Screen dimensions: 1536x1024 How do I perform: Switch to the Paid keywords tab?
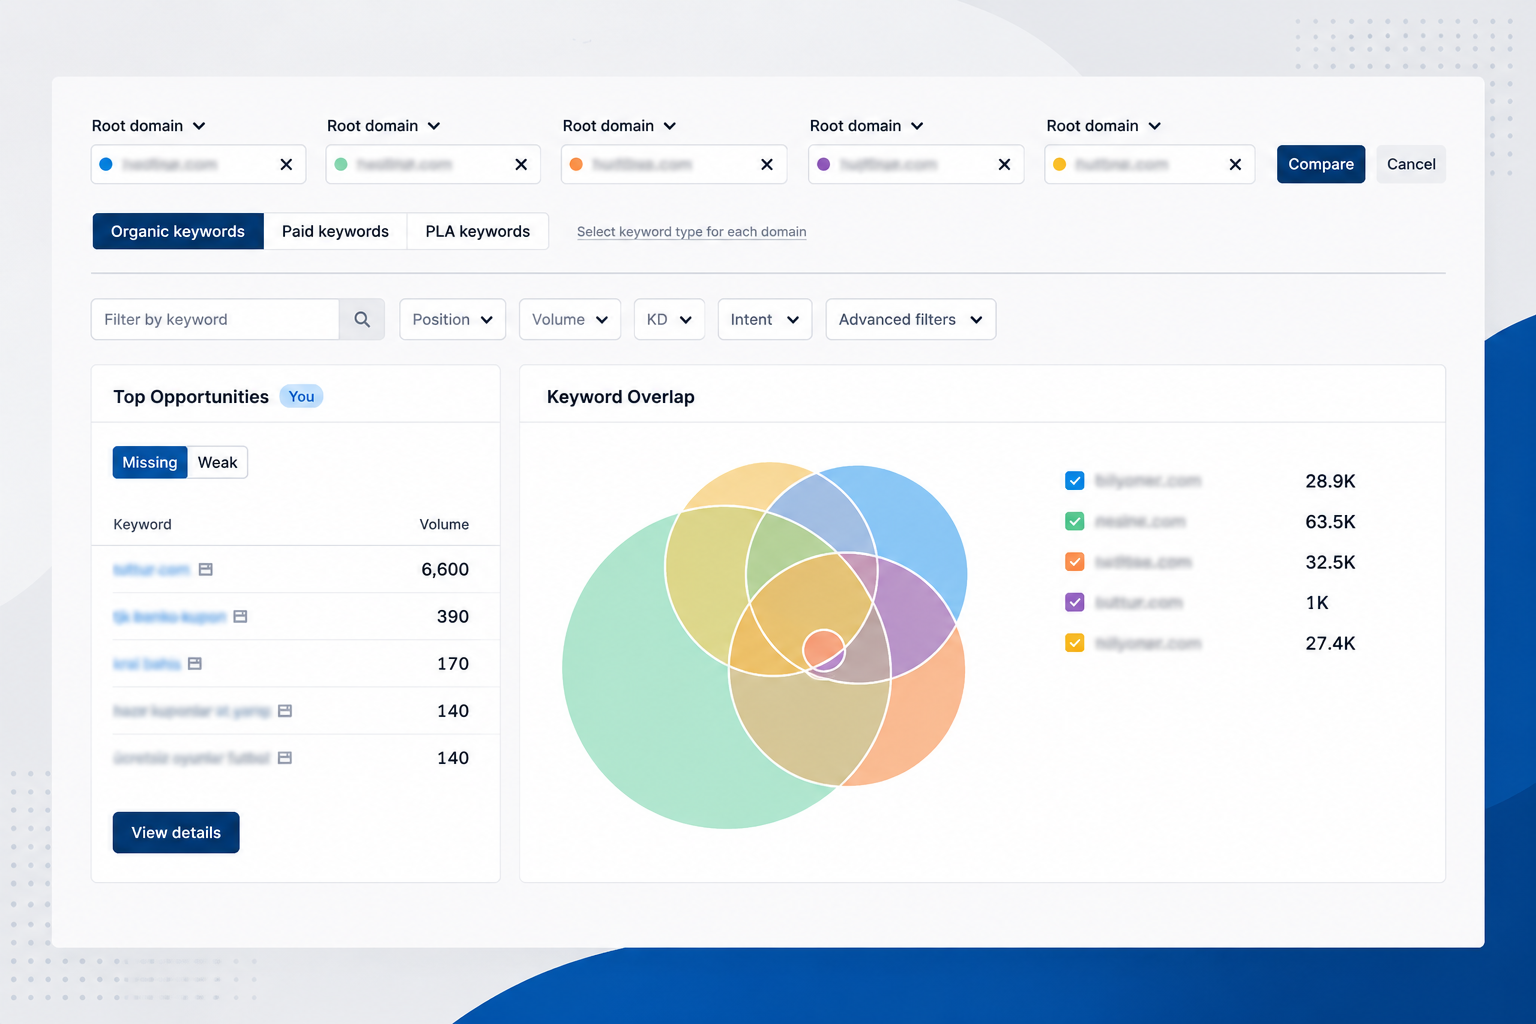coord(335,231)
